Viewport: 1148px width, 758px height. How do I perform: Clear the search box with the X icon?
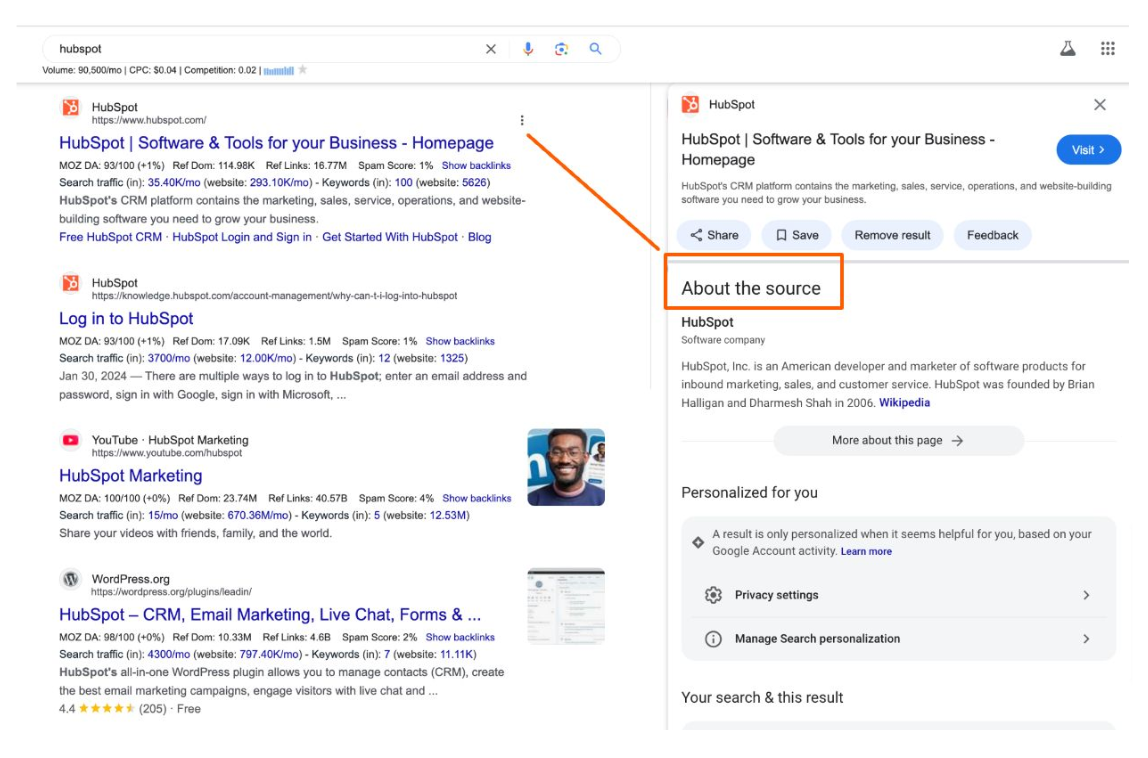tap(491, 49)
